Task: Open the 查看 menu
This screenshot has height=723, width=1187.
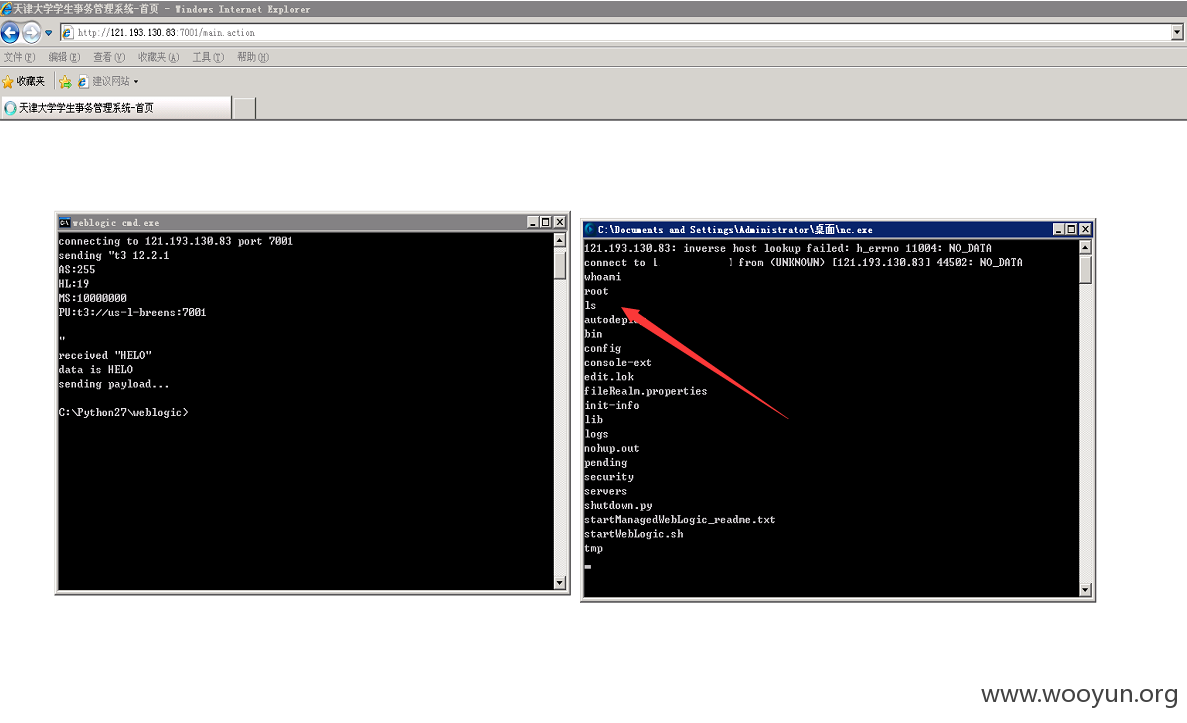Action: pyautogui.click(x=108, y=57)
